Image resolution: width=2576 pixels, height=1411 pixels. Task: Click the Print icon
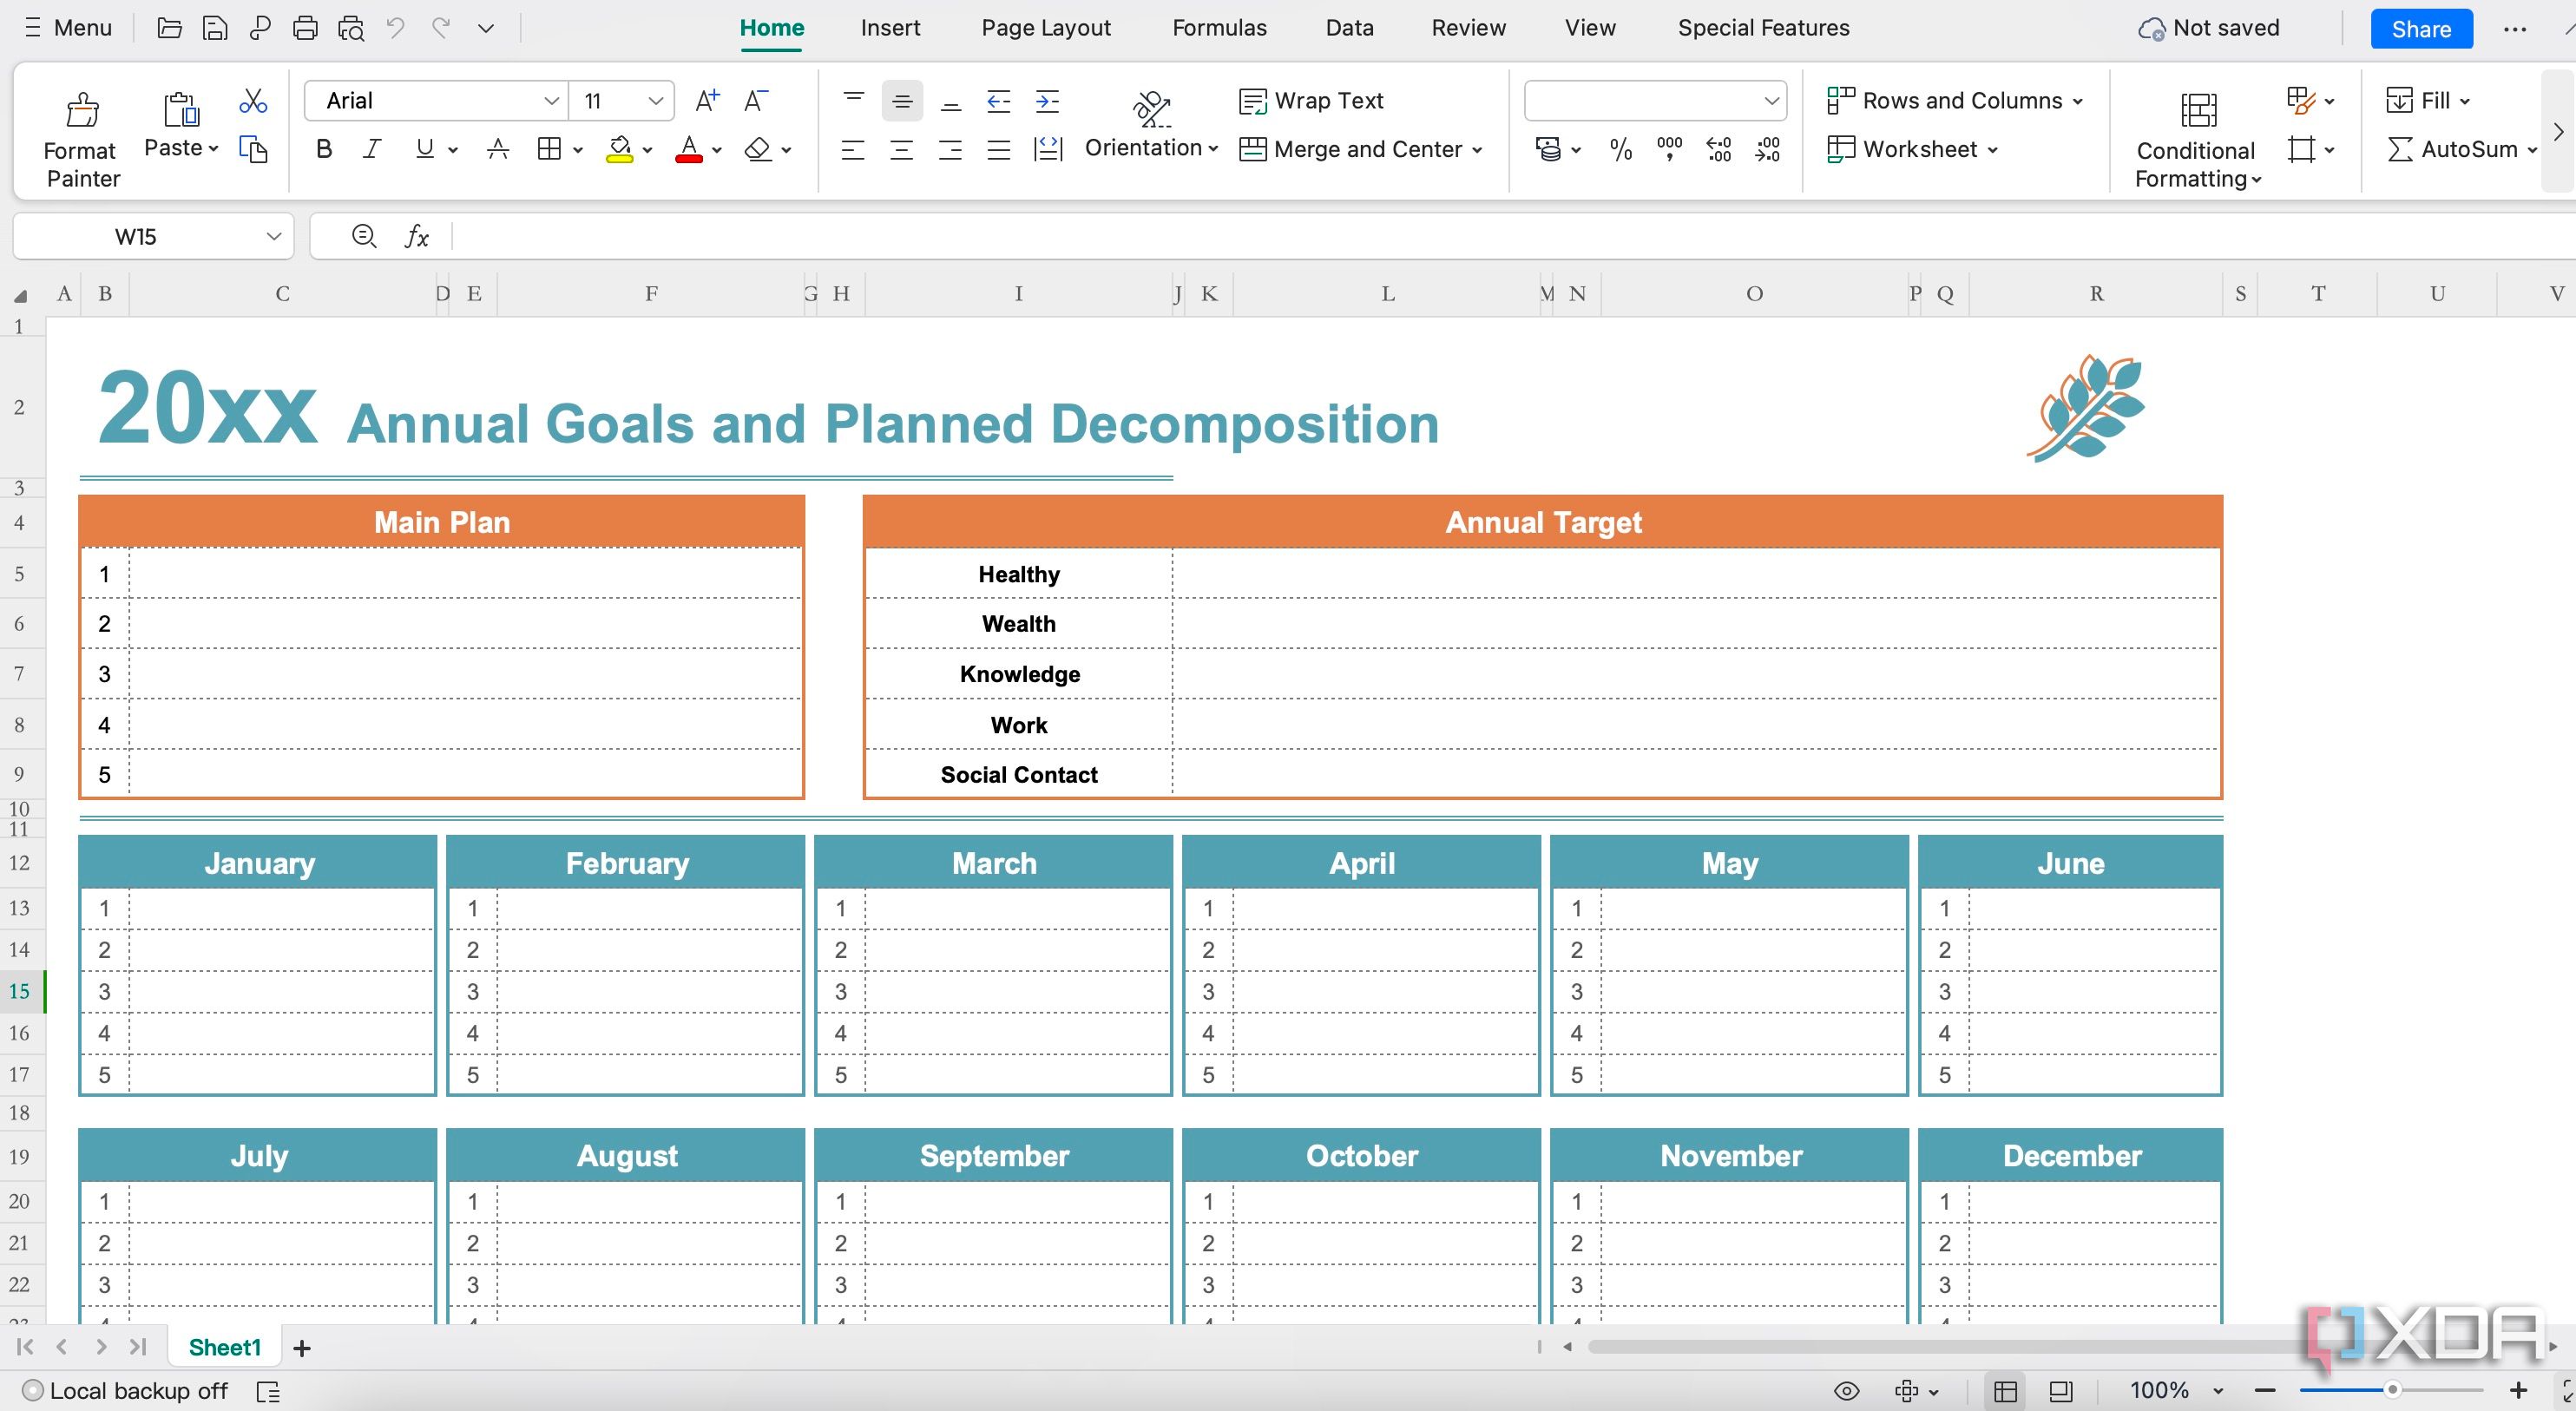pos(305,28)
